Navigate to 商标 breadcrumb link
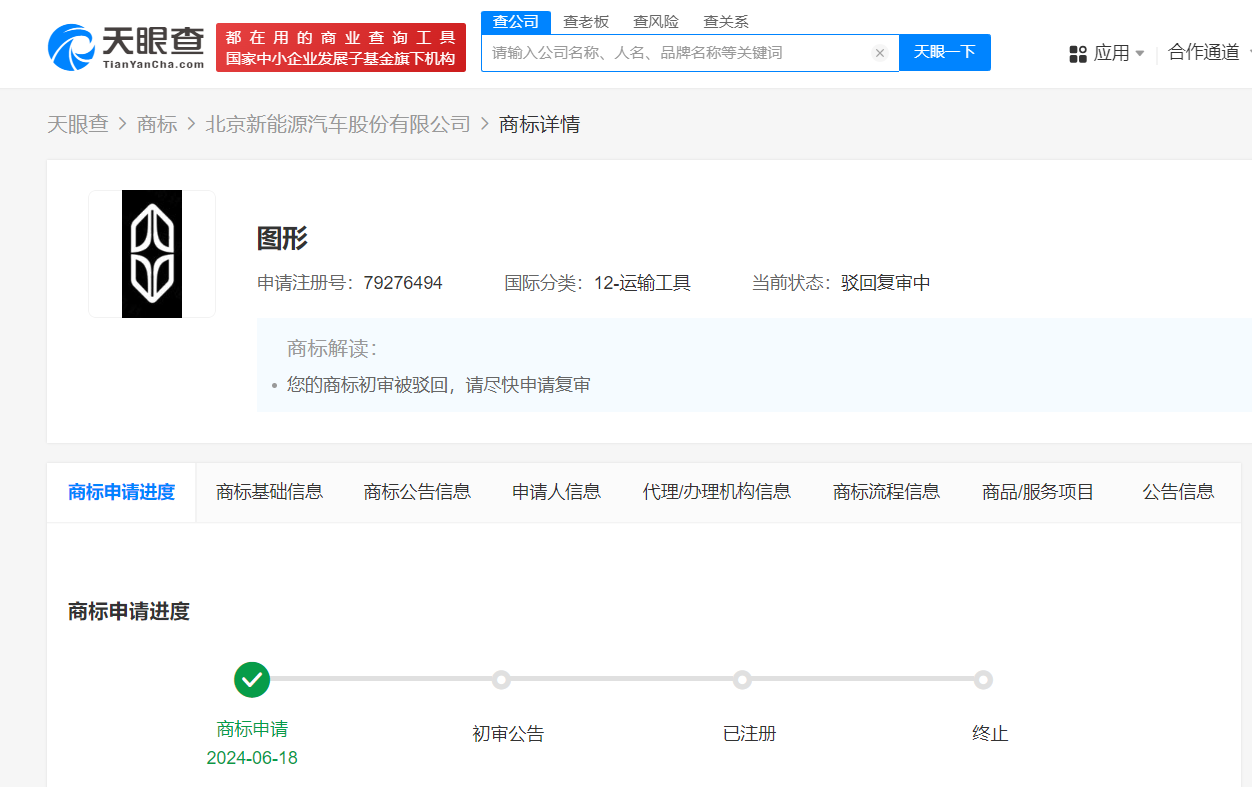The width and height of the screenshot is (1252, 787). point(157,124)
